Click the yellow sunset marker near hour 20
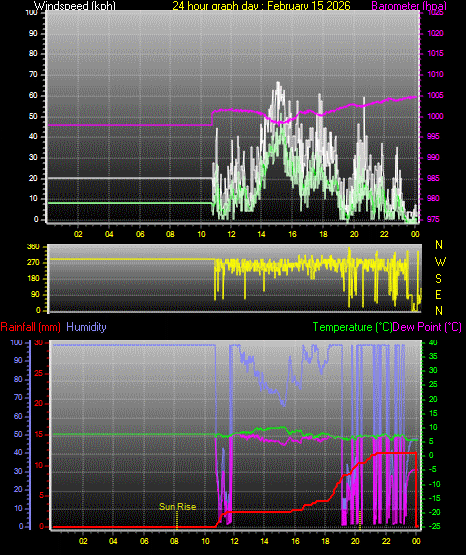 click(360, 520)
